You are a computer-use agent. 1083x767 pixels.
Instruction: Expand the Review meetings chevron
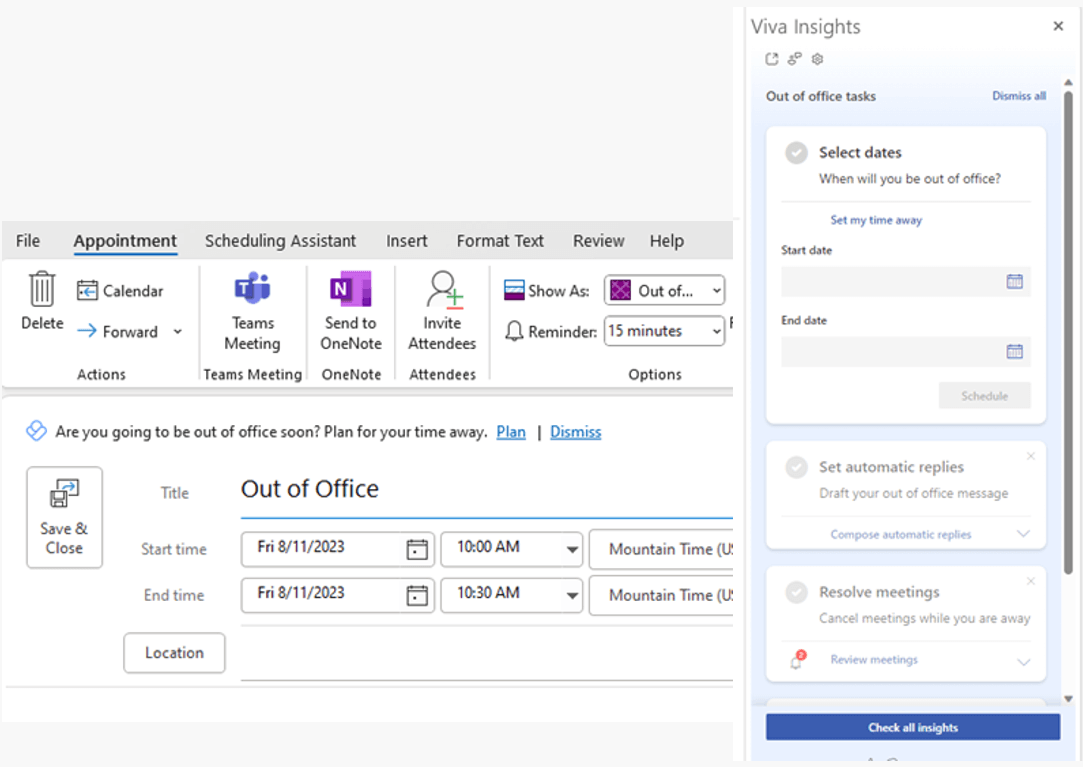tap(1023, 661)
